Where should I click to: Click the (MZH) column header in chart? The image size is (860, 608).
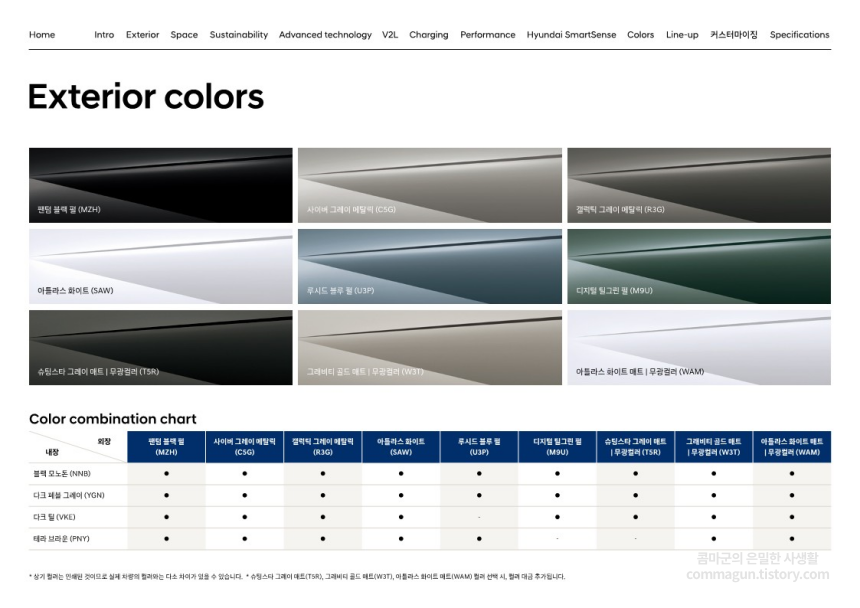(x=166, y=447)
